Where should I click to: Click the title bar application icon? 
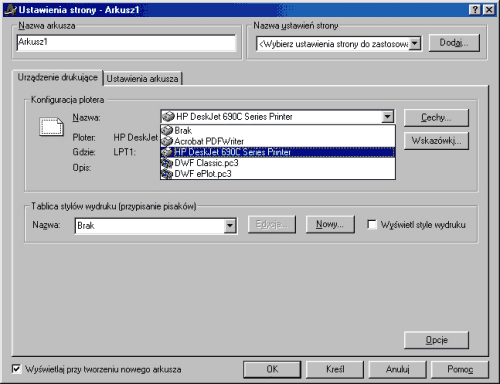(10, 10)
